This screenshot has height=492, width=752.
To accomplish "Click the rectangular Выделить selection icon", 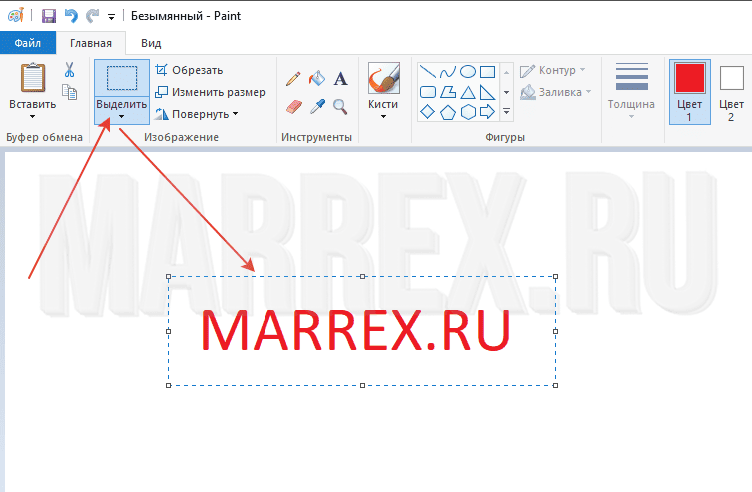I will tap(122, 78).
